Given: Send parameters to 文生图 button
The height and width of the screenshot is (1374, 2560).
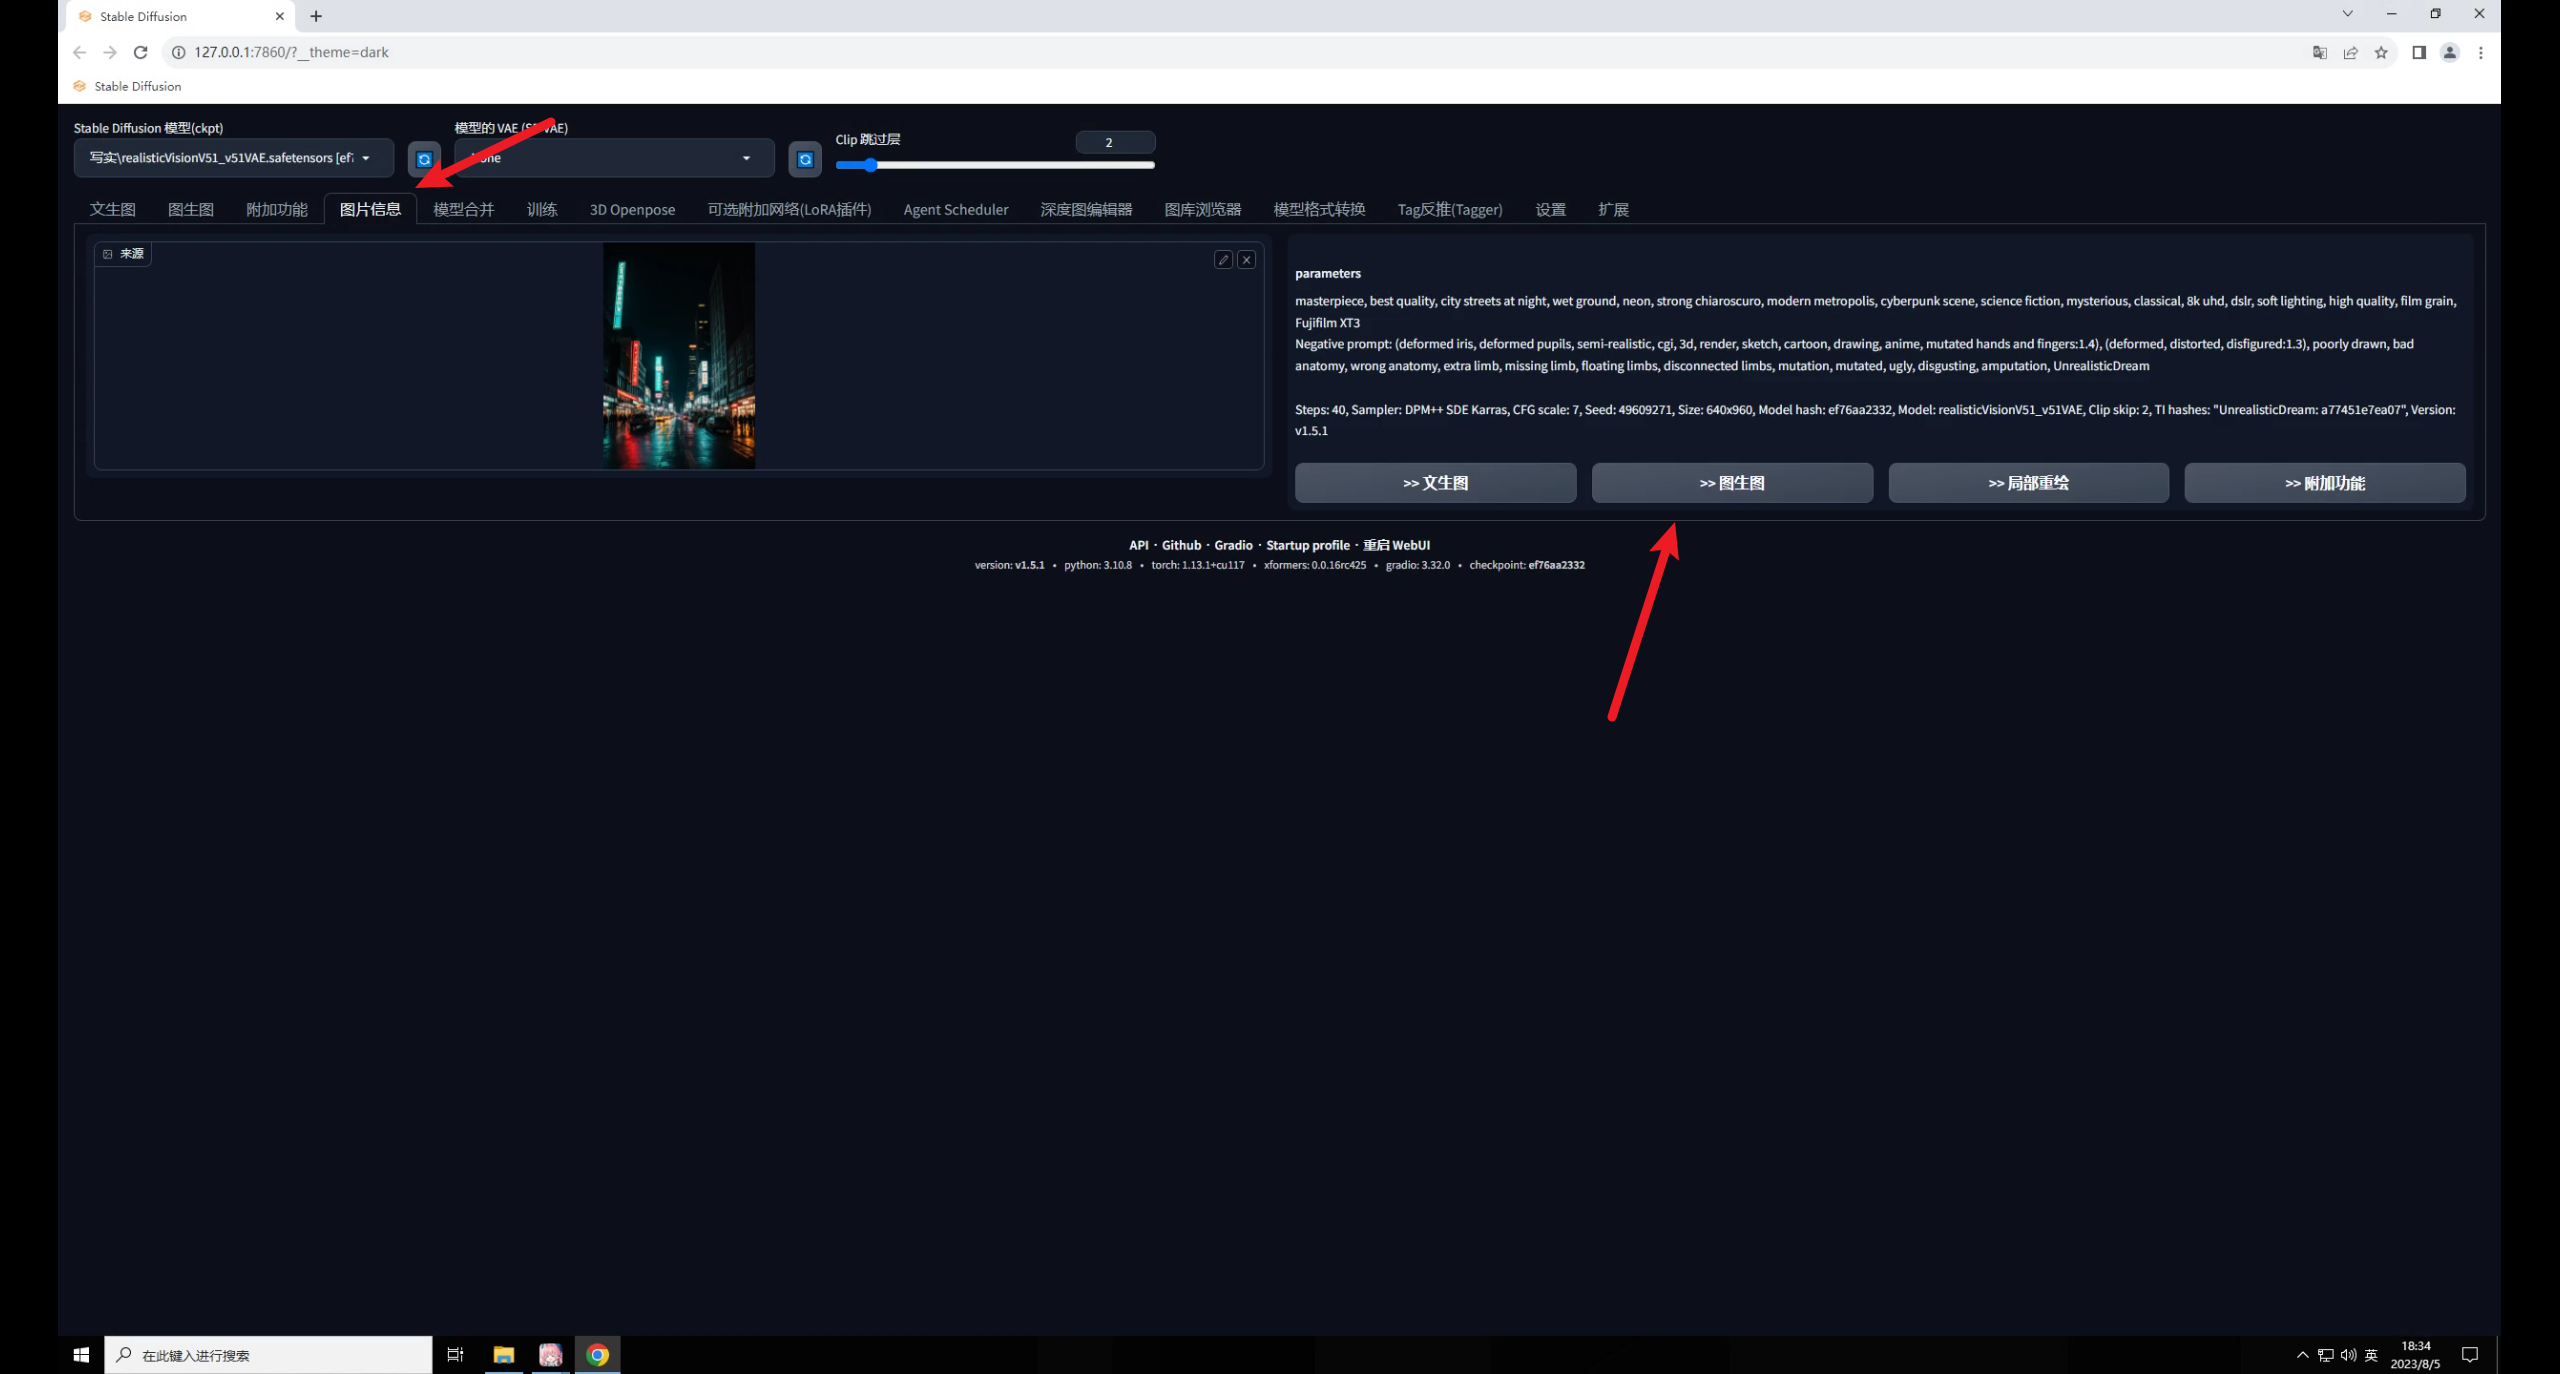Looking at the screenshot, I should [x=1434, y=483].
